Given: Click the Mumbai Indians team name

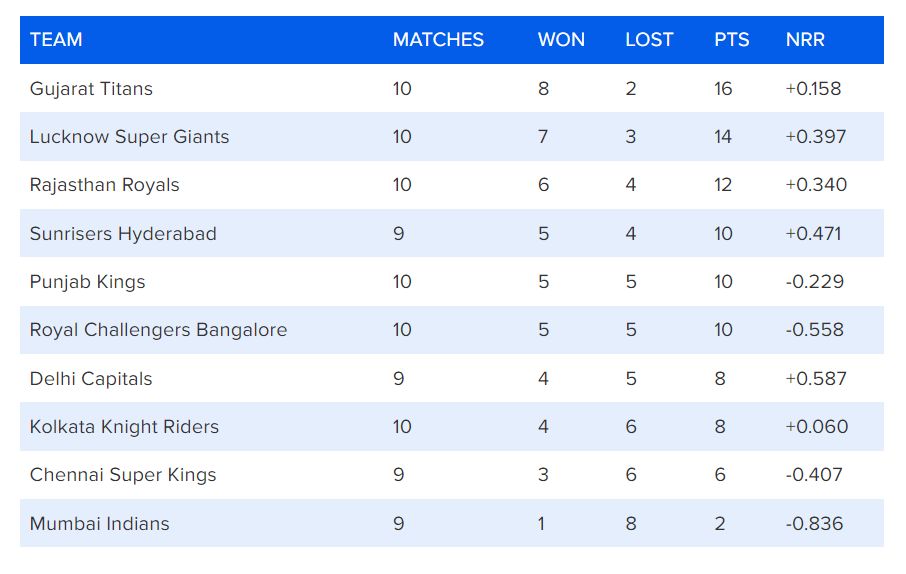Looking at the screenshot, I should click(99, 523).
